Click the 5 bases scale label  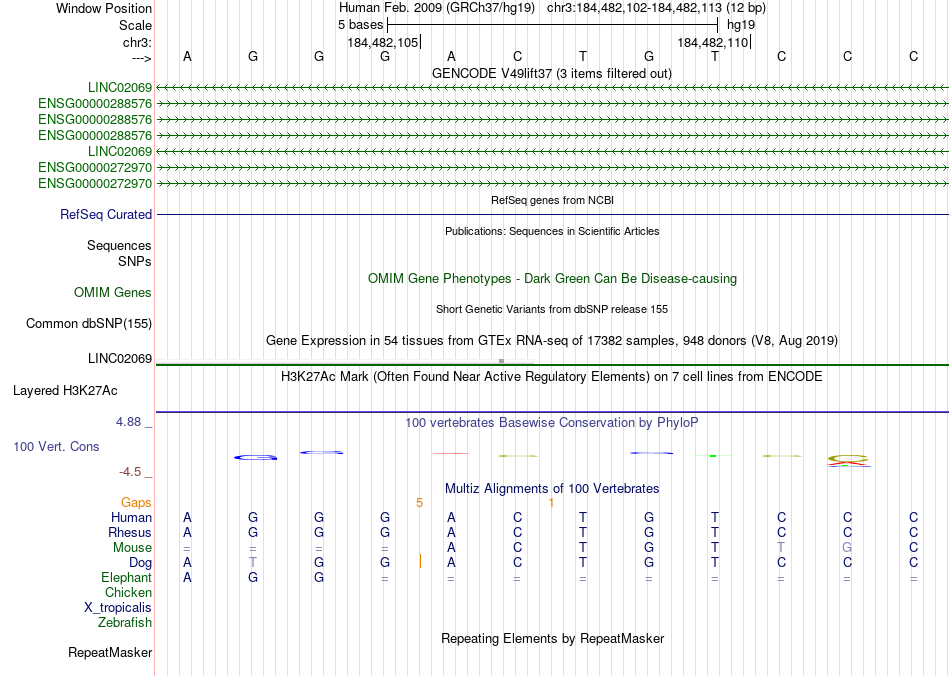(360, 25)
